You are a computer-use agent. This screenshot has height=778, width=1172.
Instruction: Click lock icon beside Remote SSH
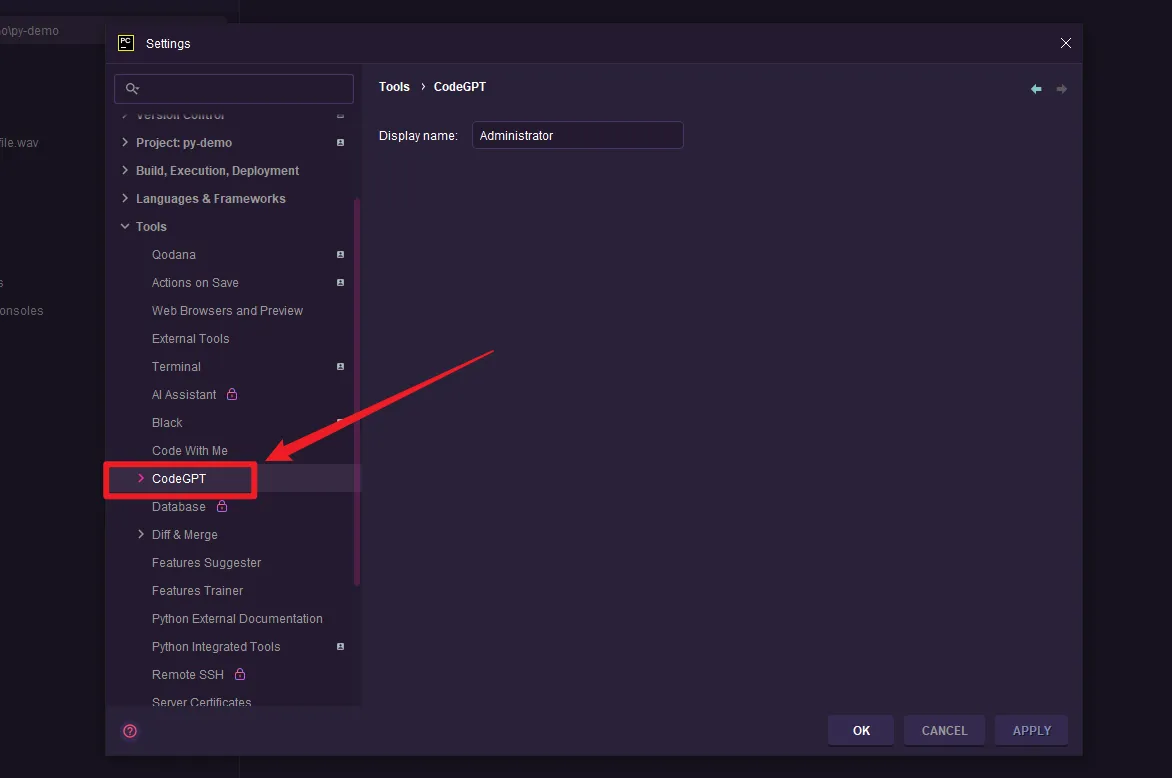(x=240, y=675)
